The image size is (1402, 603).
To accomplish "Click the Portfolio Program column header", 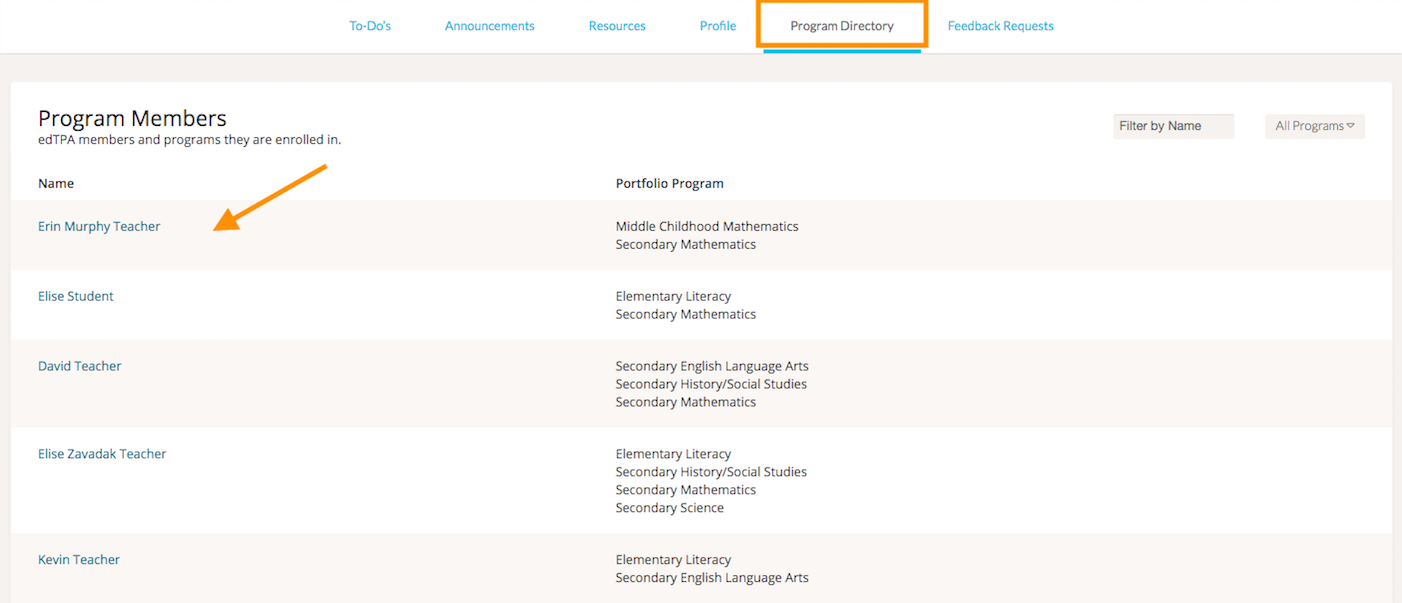I will (669, 184).
